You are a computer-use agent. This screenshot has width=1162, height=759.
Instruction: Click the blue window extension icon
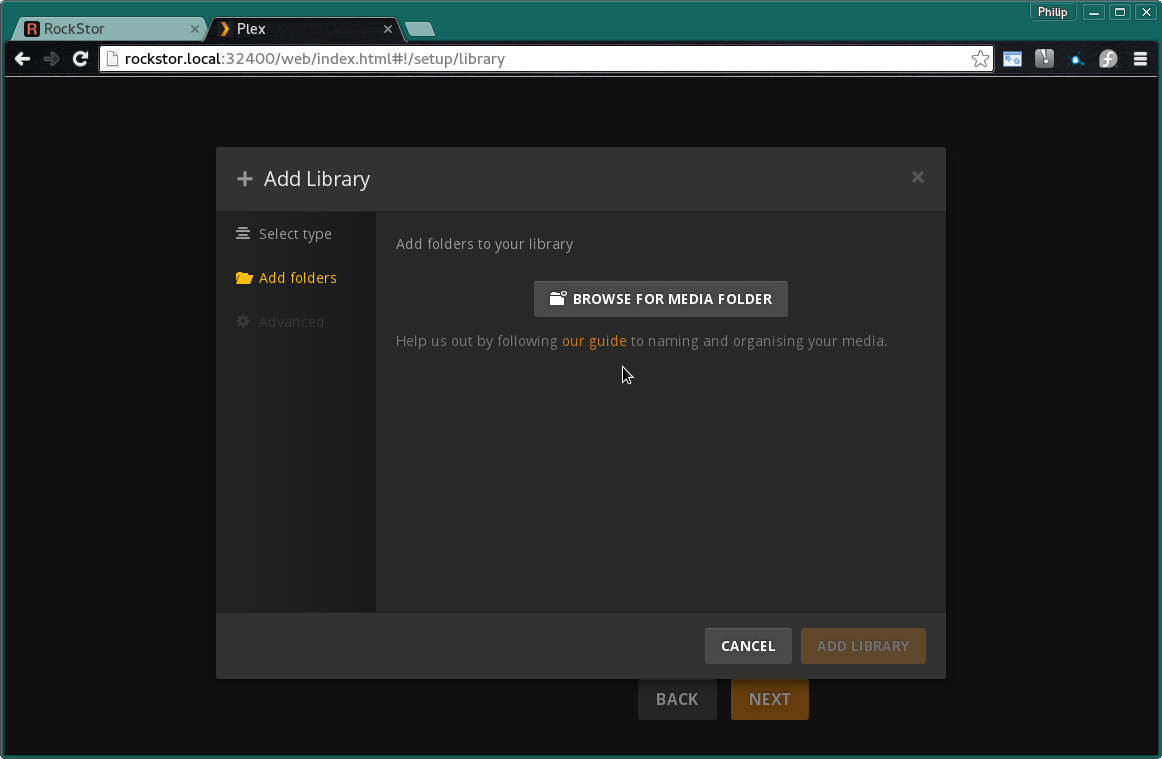1012,59
